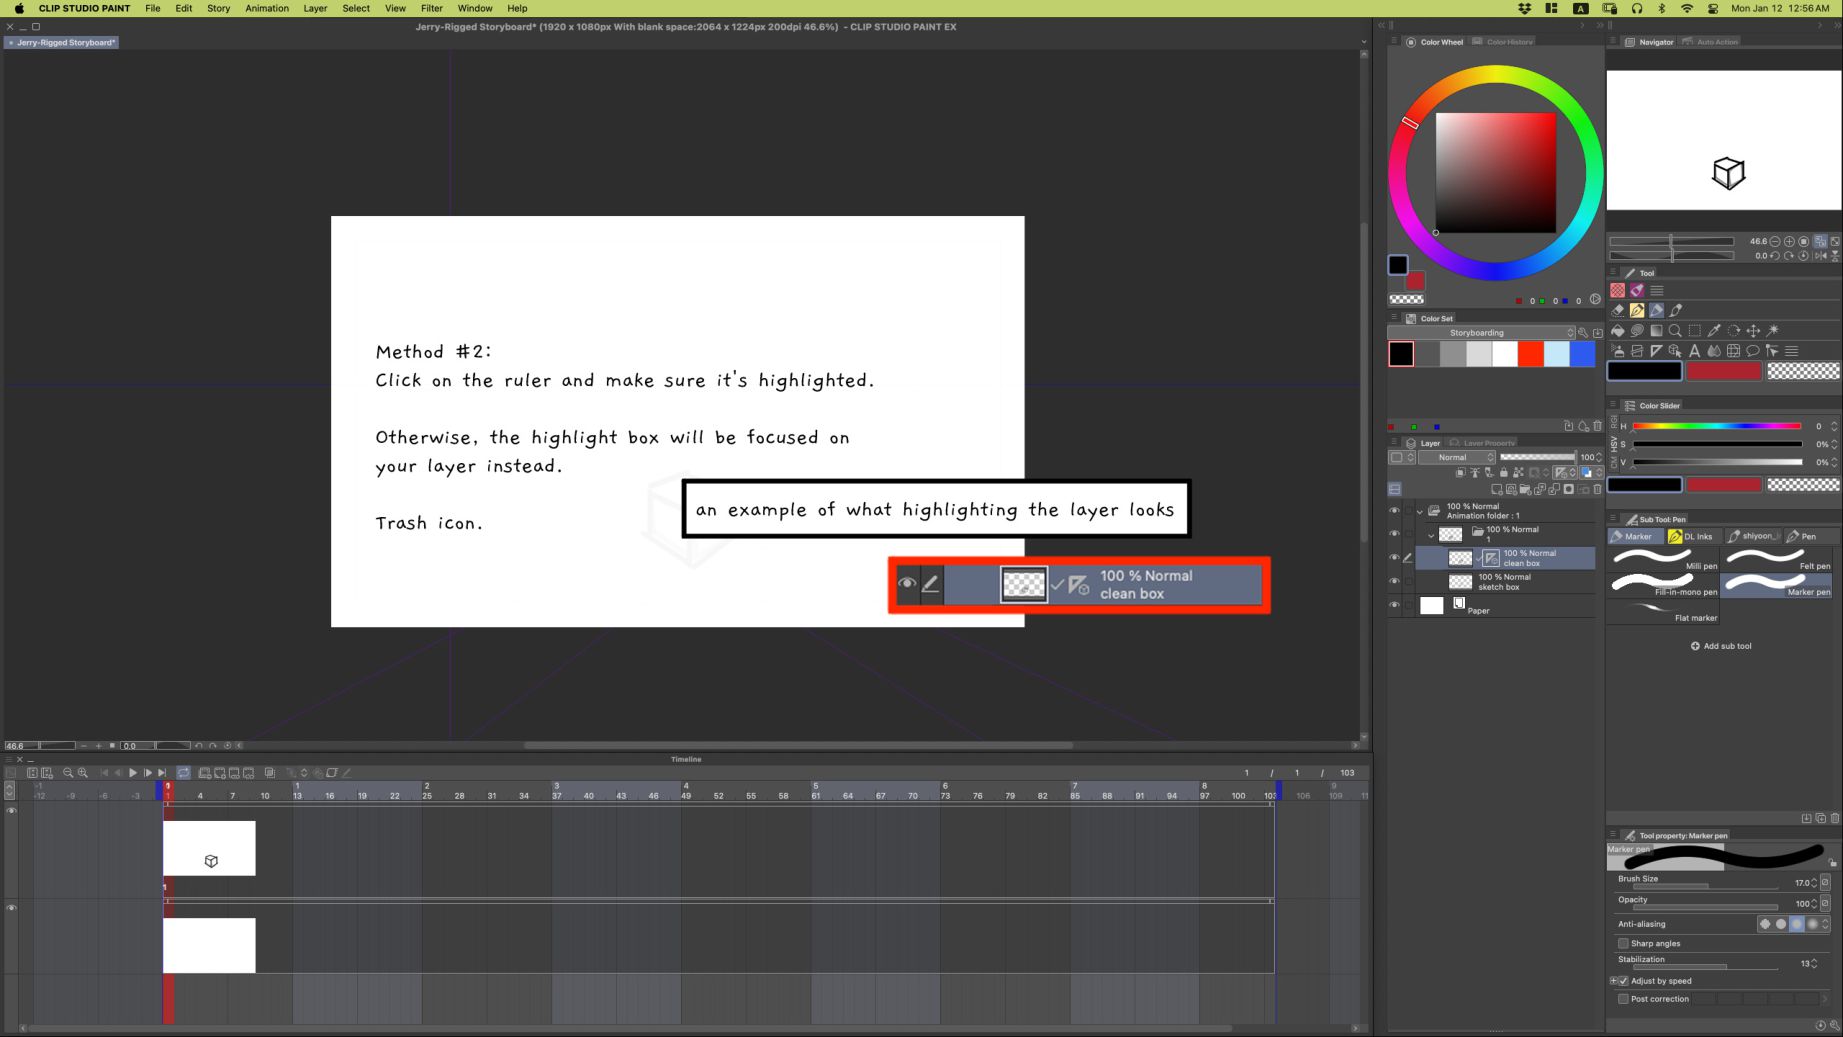Go to the next frame in Timeline
Screen dimensions: 1843x1037
pyautogui.click(x=147, y=773)
